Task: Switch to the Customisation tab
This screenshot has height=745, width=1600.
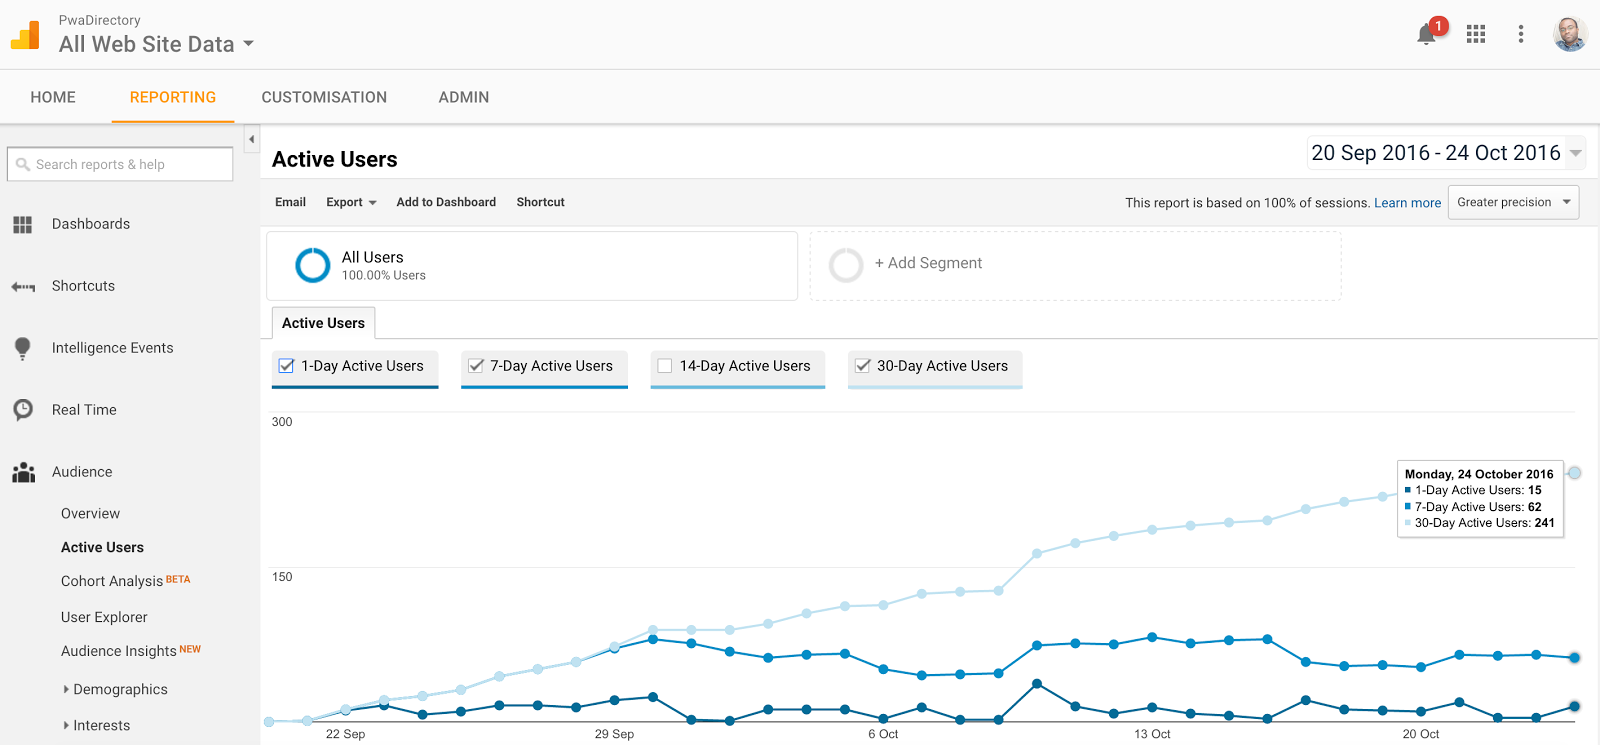Action: tap(324, 97)
